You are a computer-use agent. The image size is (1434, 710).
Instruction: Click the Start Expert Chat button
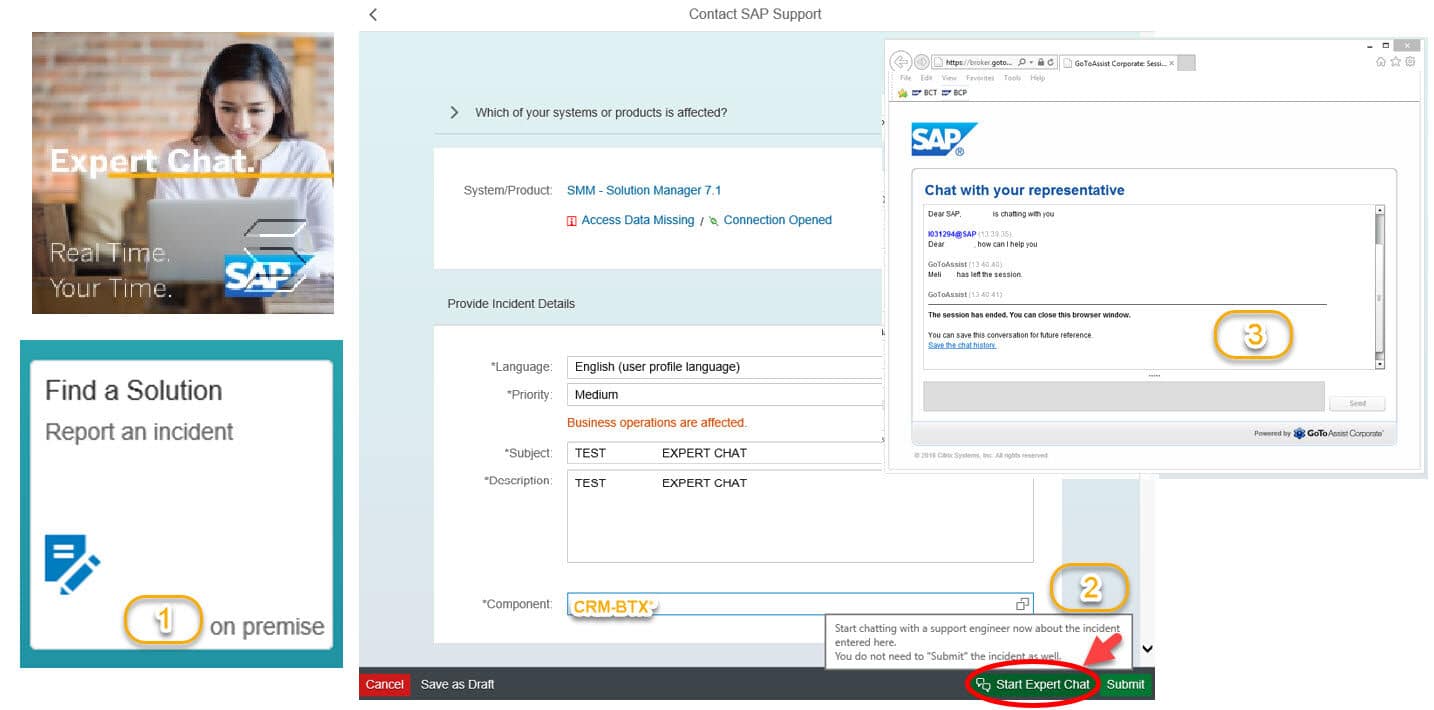click(1033, 684)
